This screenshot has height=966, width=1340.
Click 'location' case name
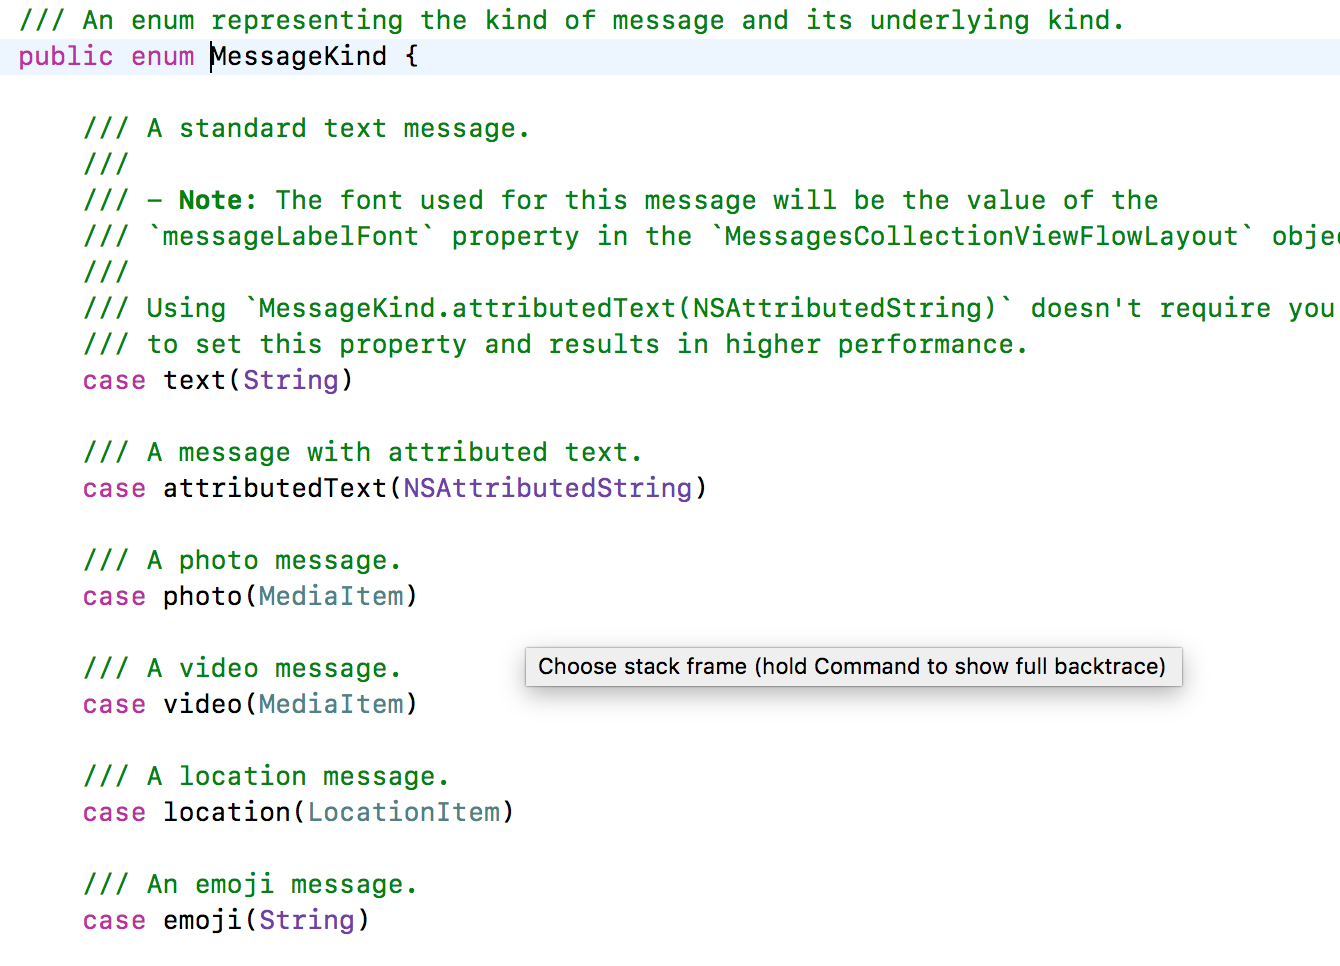pos(227,812)
